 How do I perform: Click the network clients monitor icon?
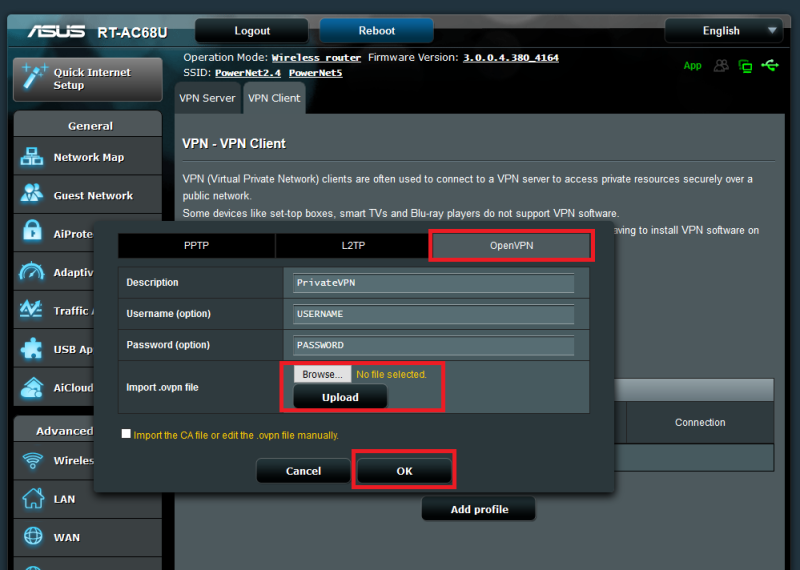745,66
